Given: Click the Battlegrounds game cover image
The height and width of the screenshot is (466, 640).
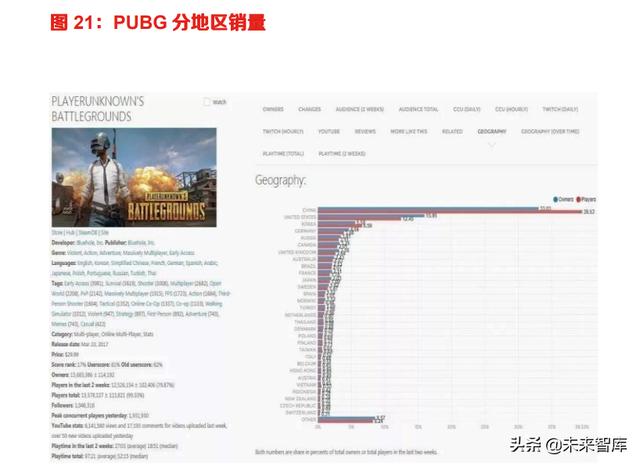Looking at the screenshot, I should coord(134,178).
